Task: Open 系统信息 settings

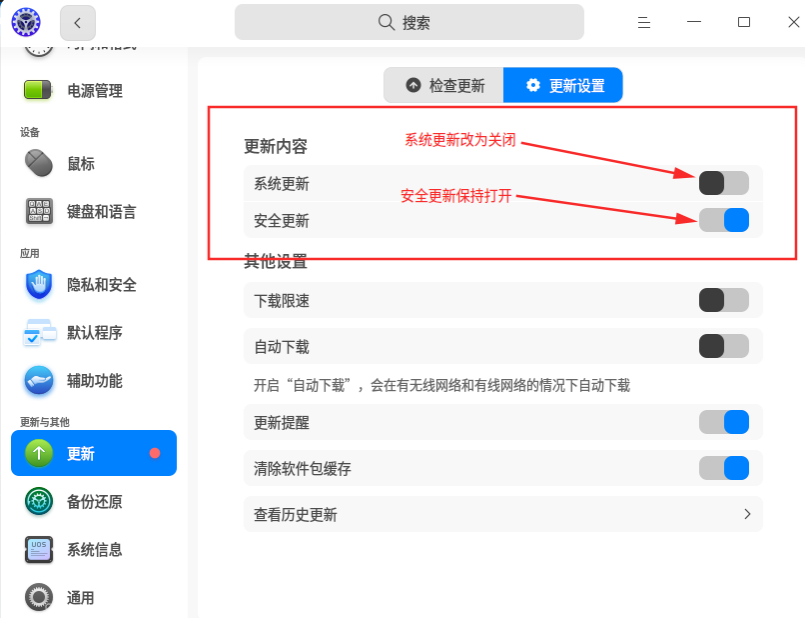Action: coord(94,550)
